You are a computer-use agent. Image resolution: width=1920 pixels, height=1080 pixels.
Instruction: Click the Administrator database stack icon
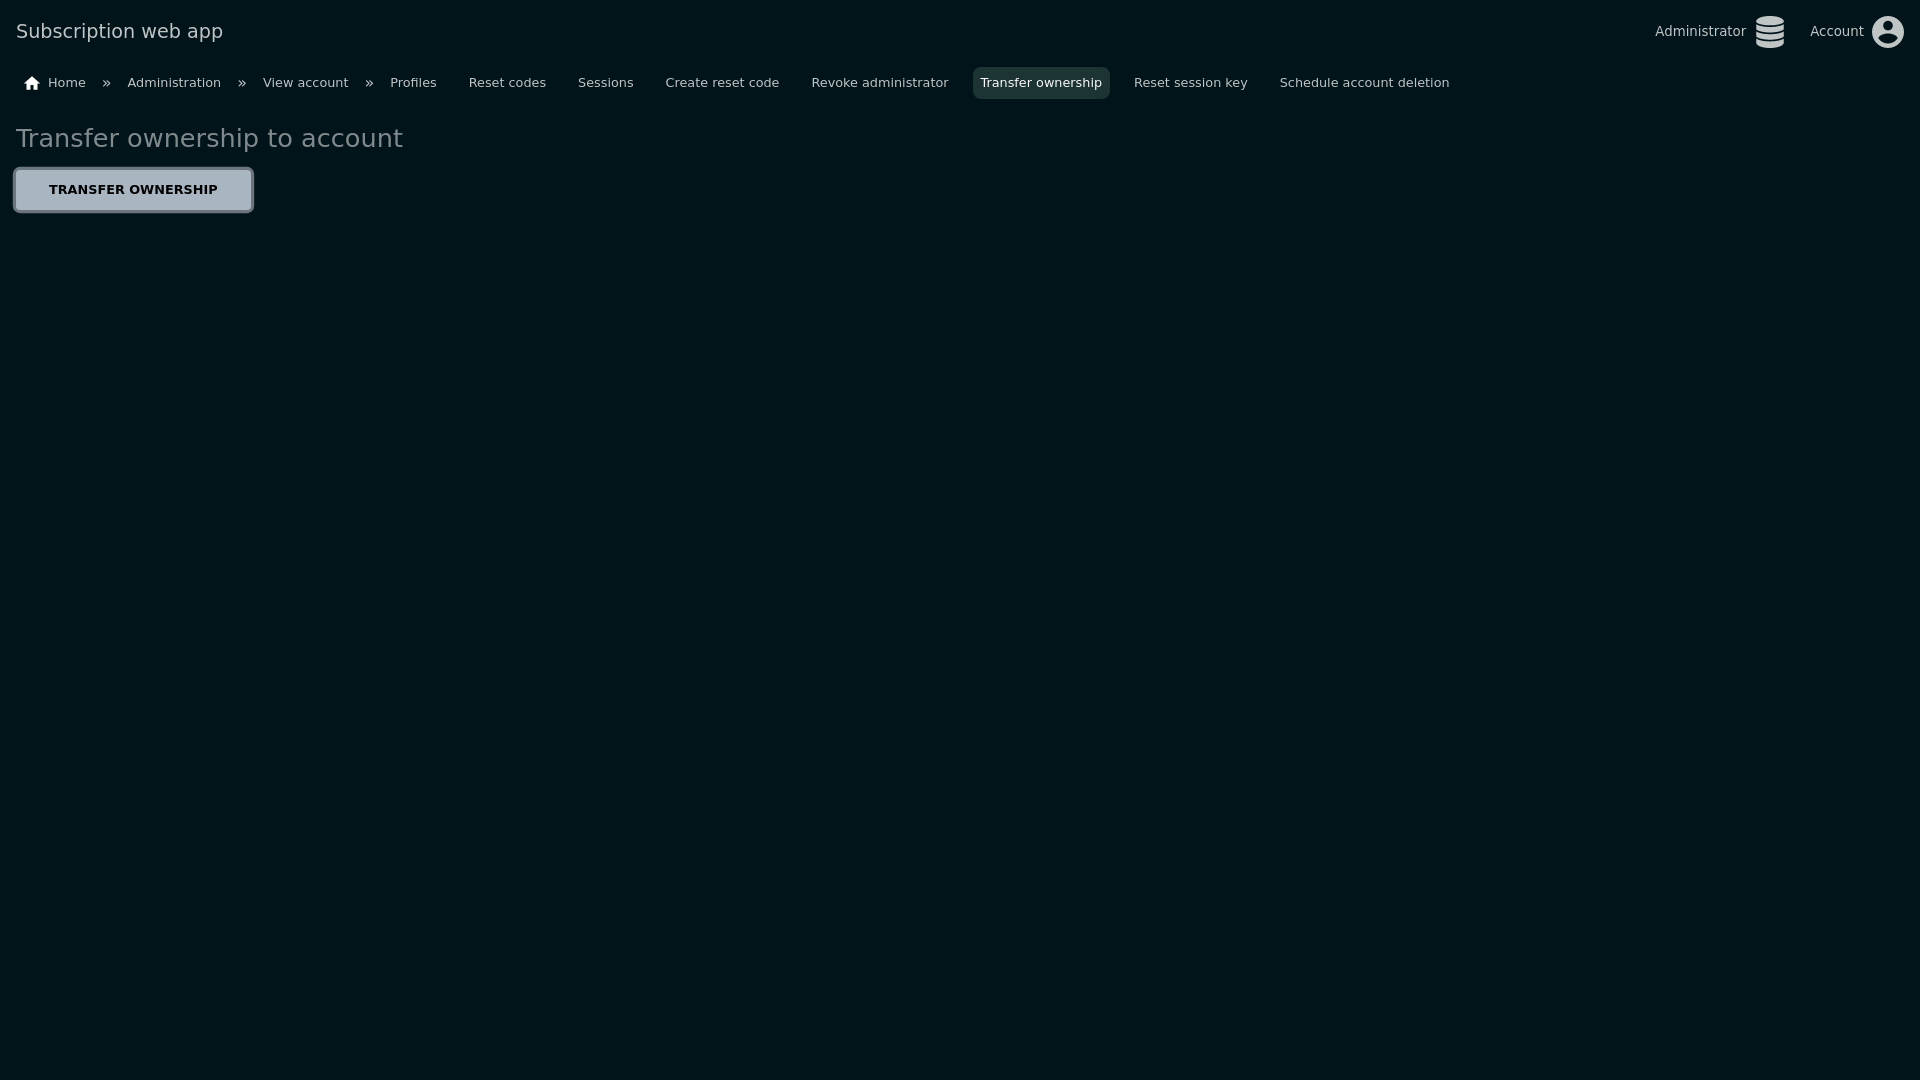pos(1769,32)
